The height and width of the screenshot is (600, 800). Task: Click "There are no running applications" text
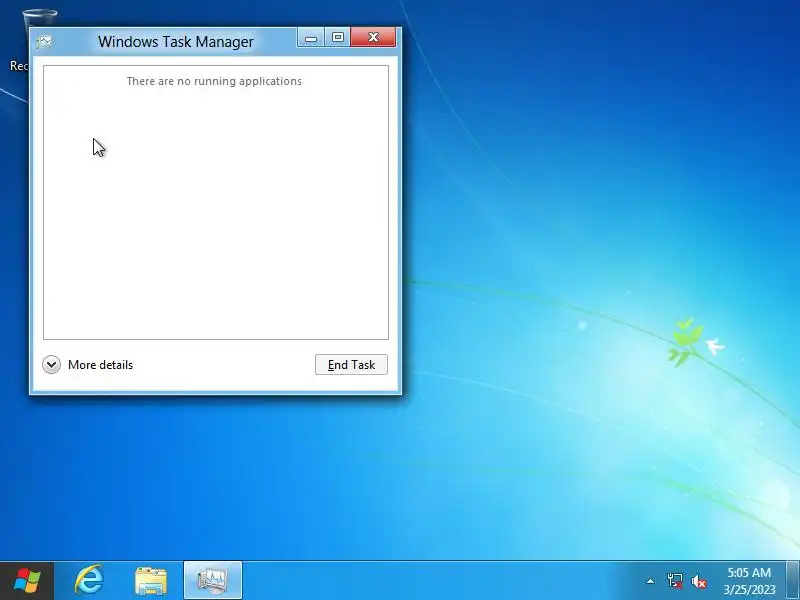(x=214, y=81)
